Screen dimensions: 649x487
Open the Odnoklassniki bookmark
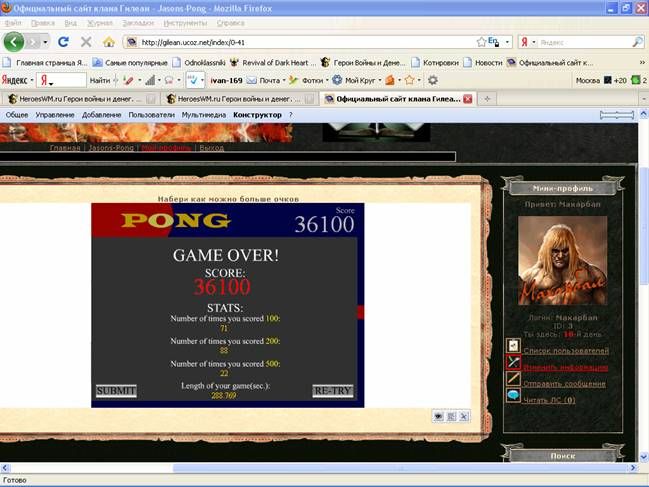[x=200, y=62]
